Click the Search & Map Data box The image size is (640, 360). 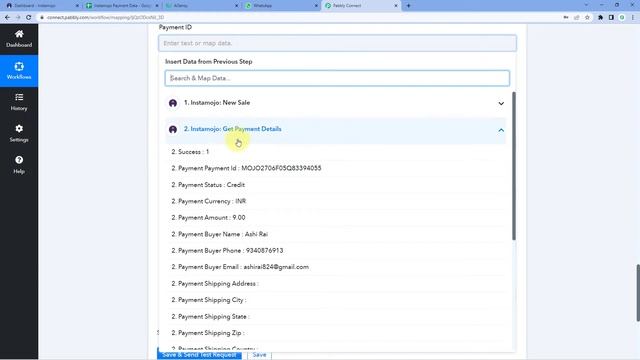tap(337, 78)
